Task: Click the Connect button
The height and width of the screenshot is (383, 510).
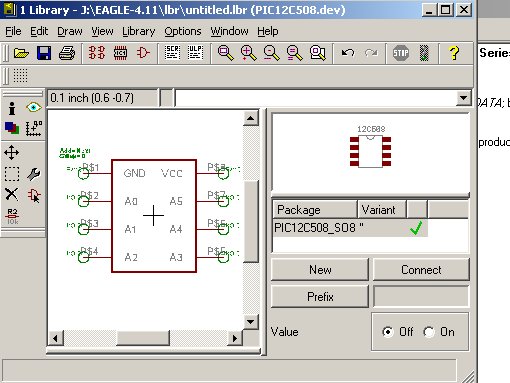Action: coord(421,269)
